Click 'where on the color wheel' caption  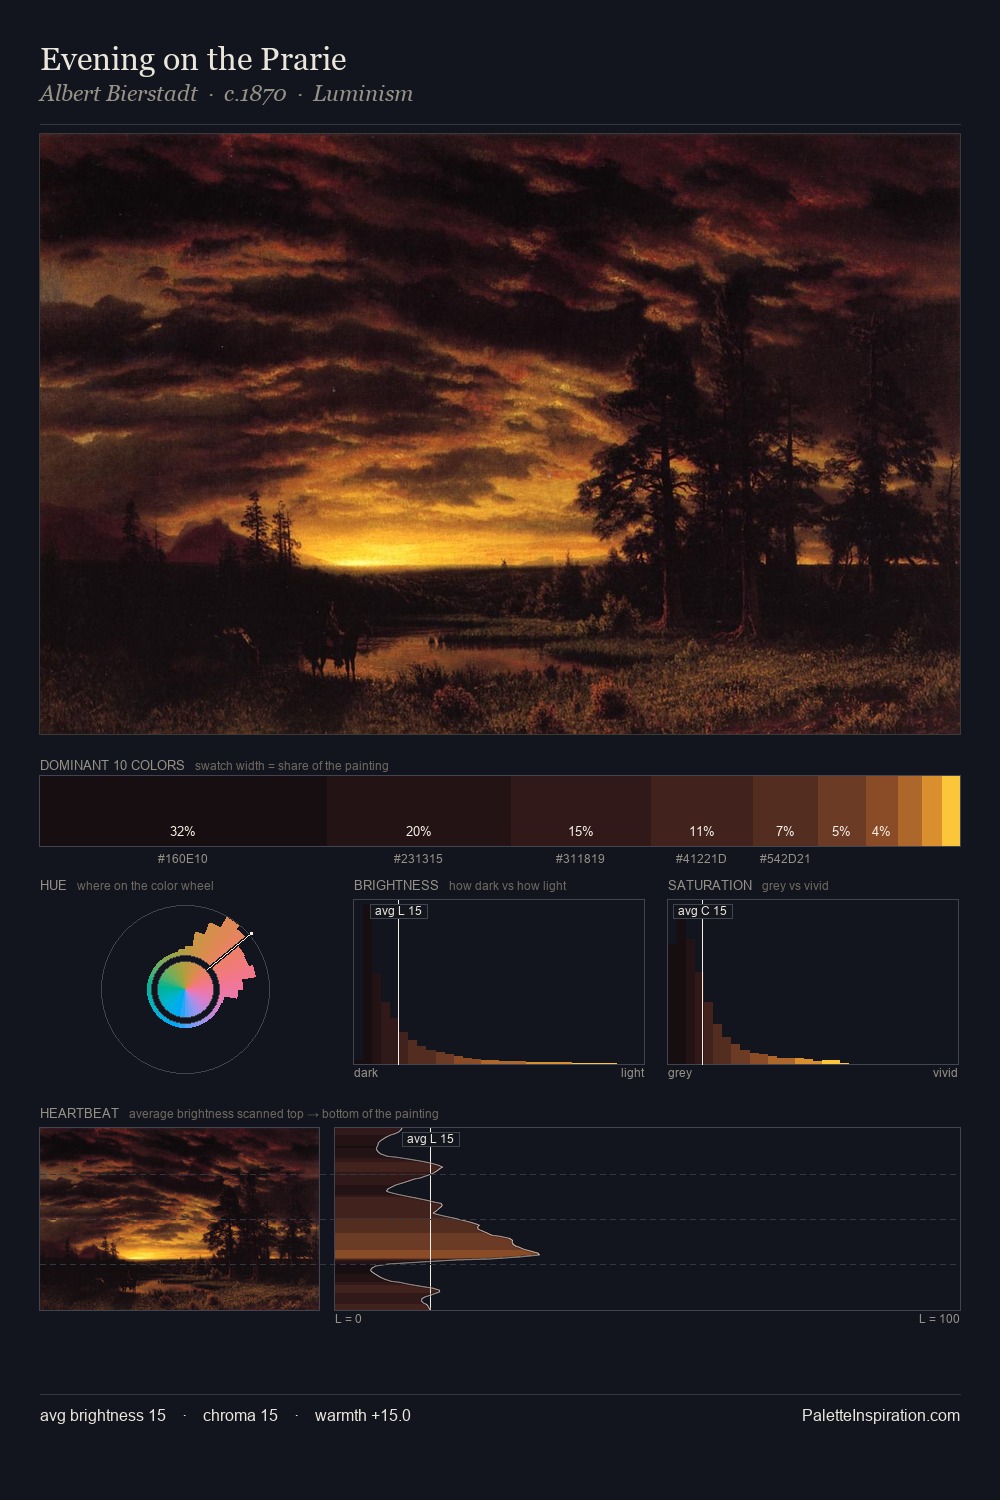[145, 886]
